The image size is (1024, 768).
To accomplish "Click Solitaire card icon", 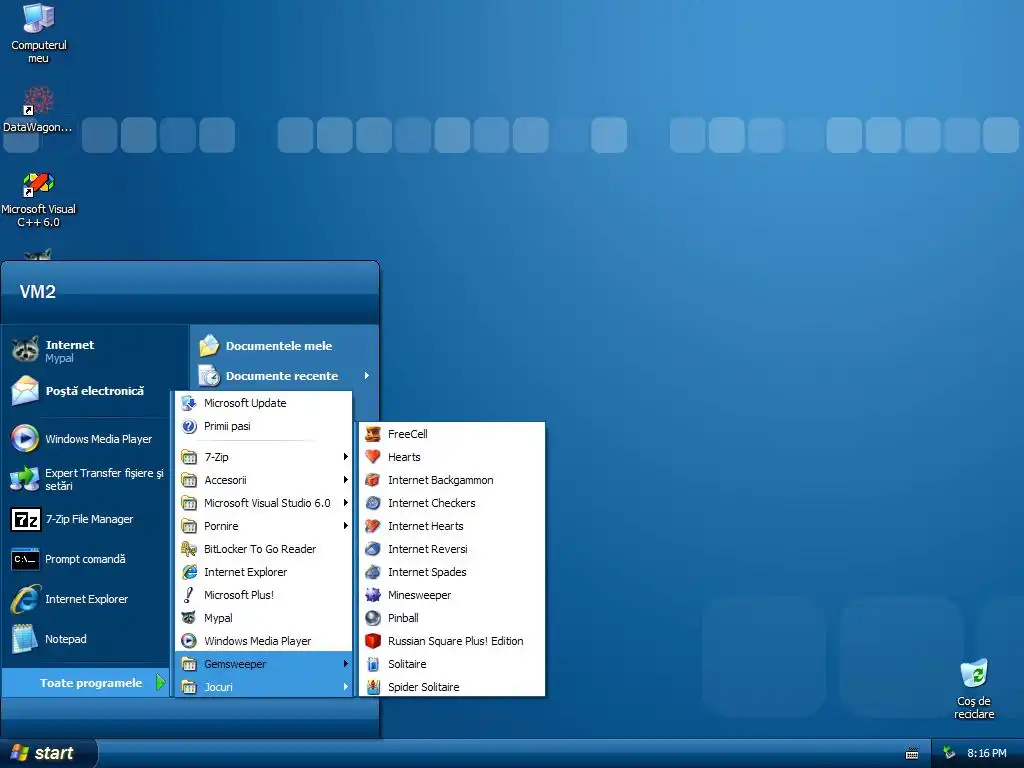I will 373,664.
